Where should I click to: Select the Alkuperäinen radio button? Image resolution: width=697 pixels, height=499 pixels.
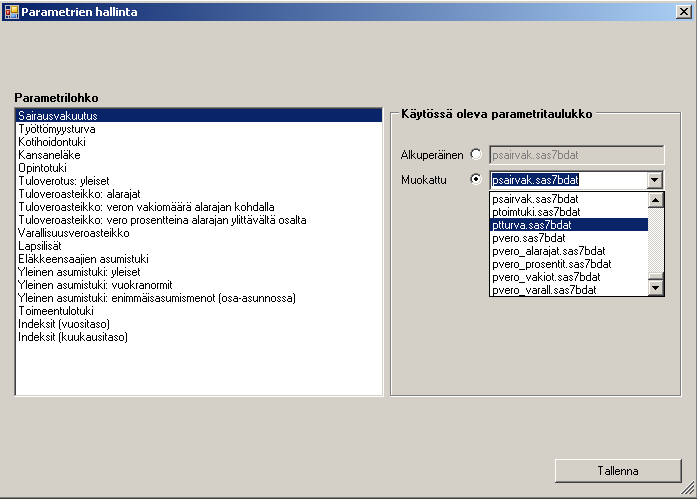point(476,154)
